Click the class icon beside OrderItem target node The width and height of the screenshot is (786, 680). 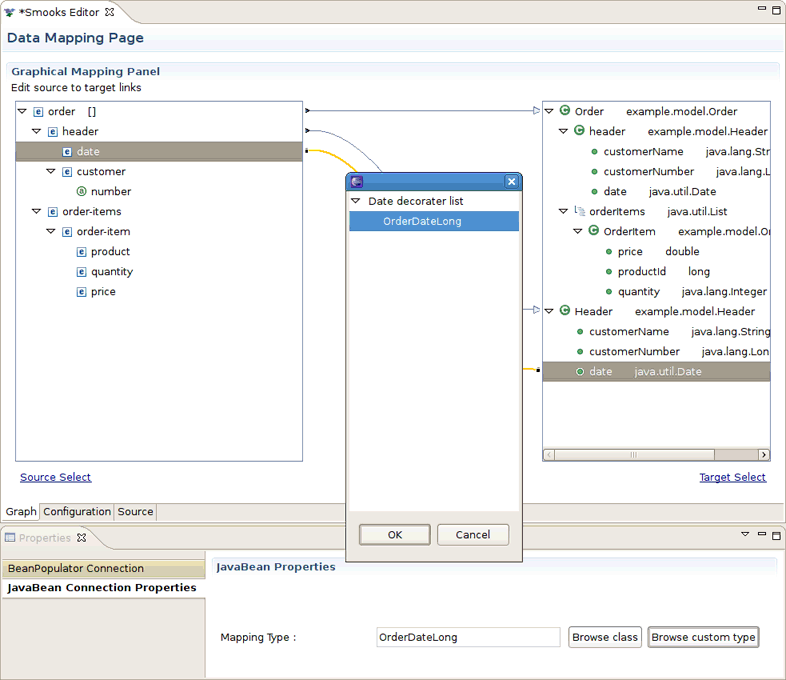tap(594, 231)
